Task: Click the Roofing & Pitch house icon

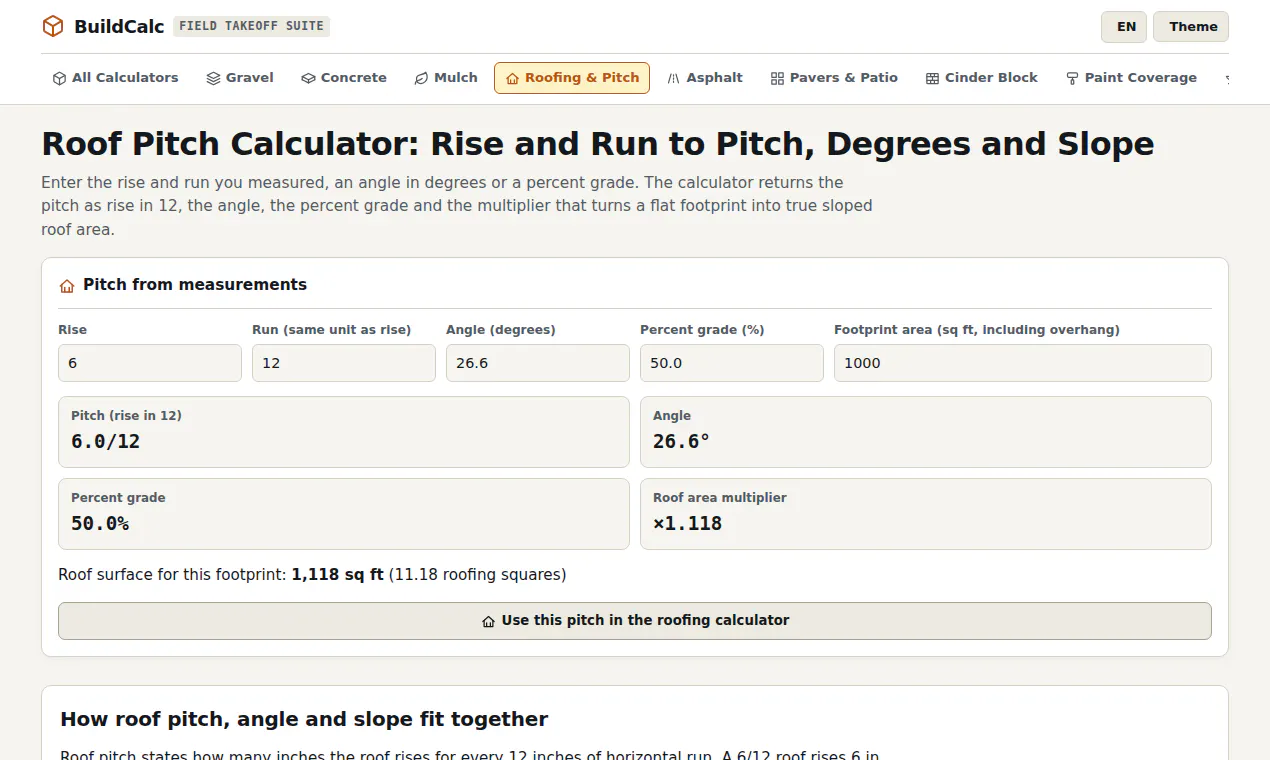Action: click(x=512, y=78)
